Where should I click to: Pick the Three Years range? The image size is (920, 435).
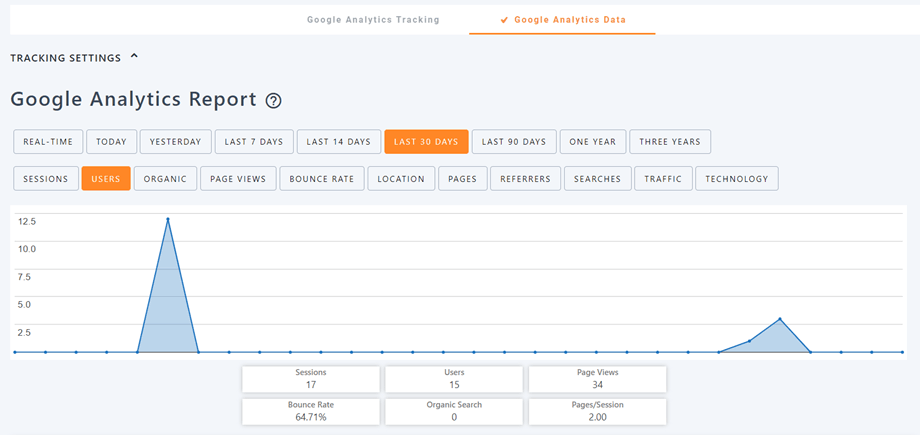(x=670, y=142)
